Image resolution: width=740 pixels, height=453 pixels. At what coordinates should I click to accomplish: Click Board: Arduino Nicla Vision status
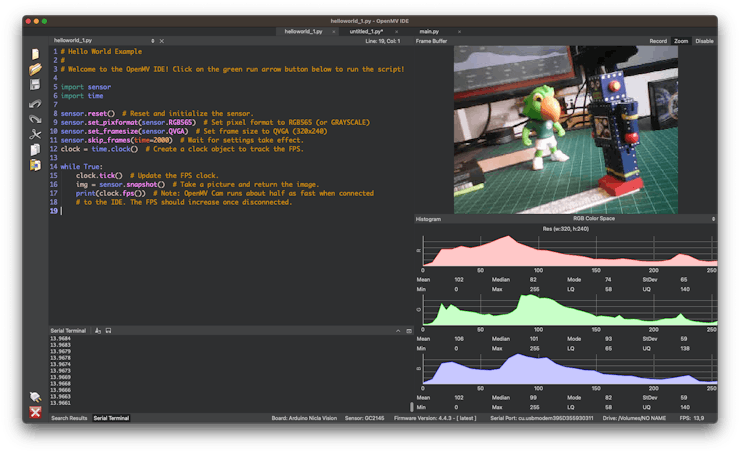pos(304,418)
